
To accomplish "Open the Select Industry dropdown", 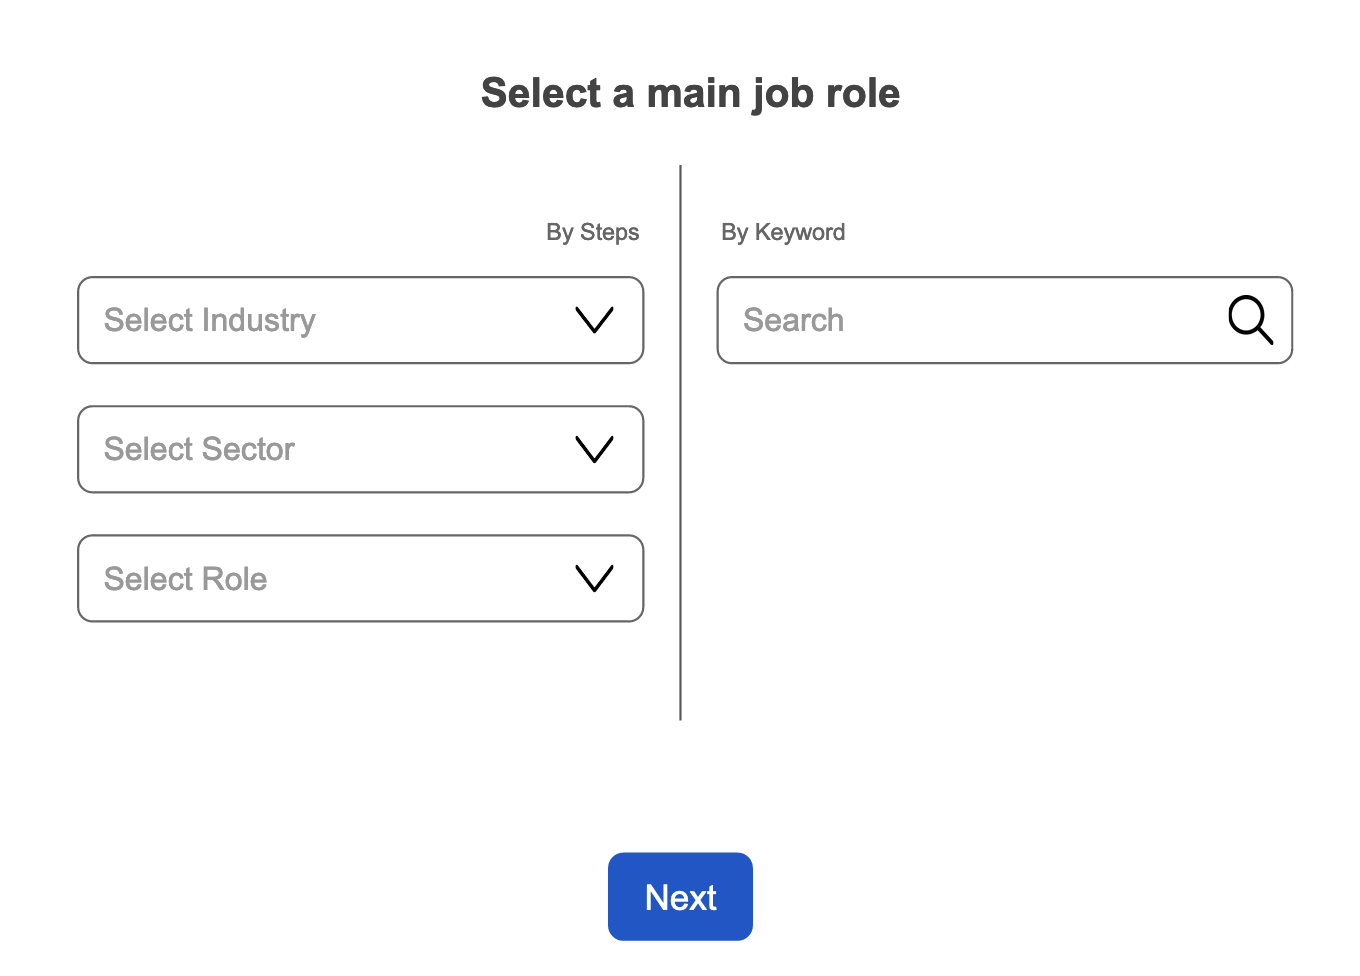I will coord(360,320).
